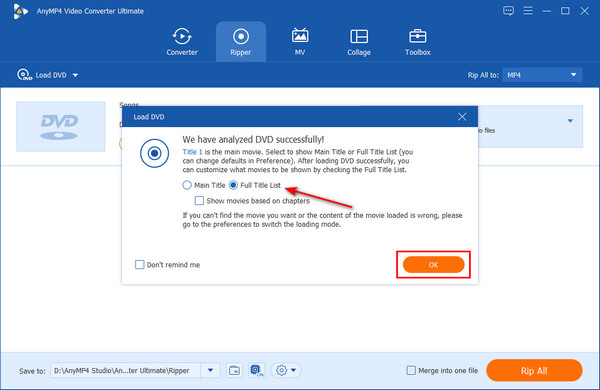Open the output folder icon
The width and height of the screenshot is (600, 390).
coord(234,370)
